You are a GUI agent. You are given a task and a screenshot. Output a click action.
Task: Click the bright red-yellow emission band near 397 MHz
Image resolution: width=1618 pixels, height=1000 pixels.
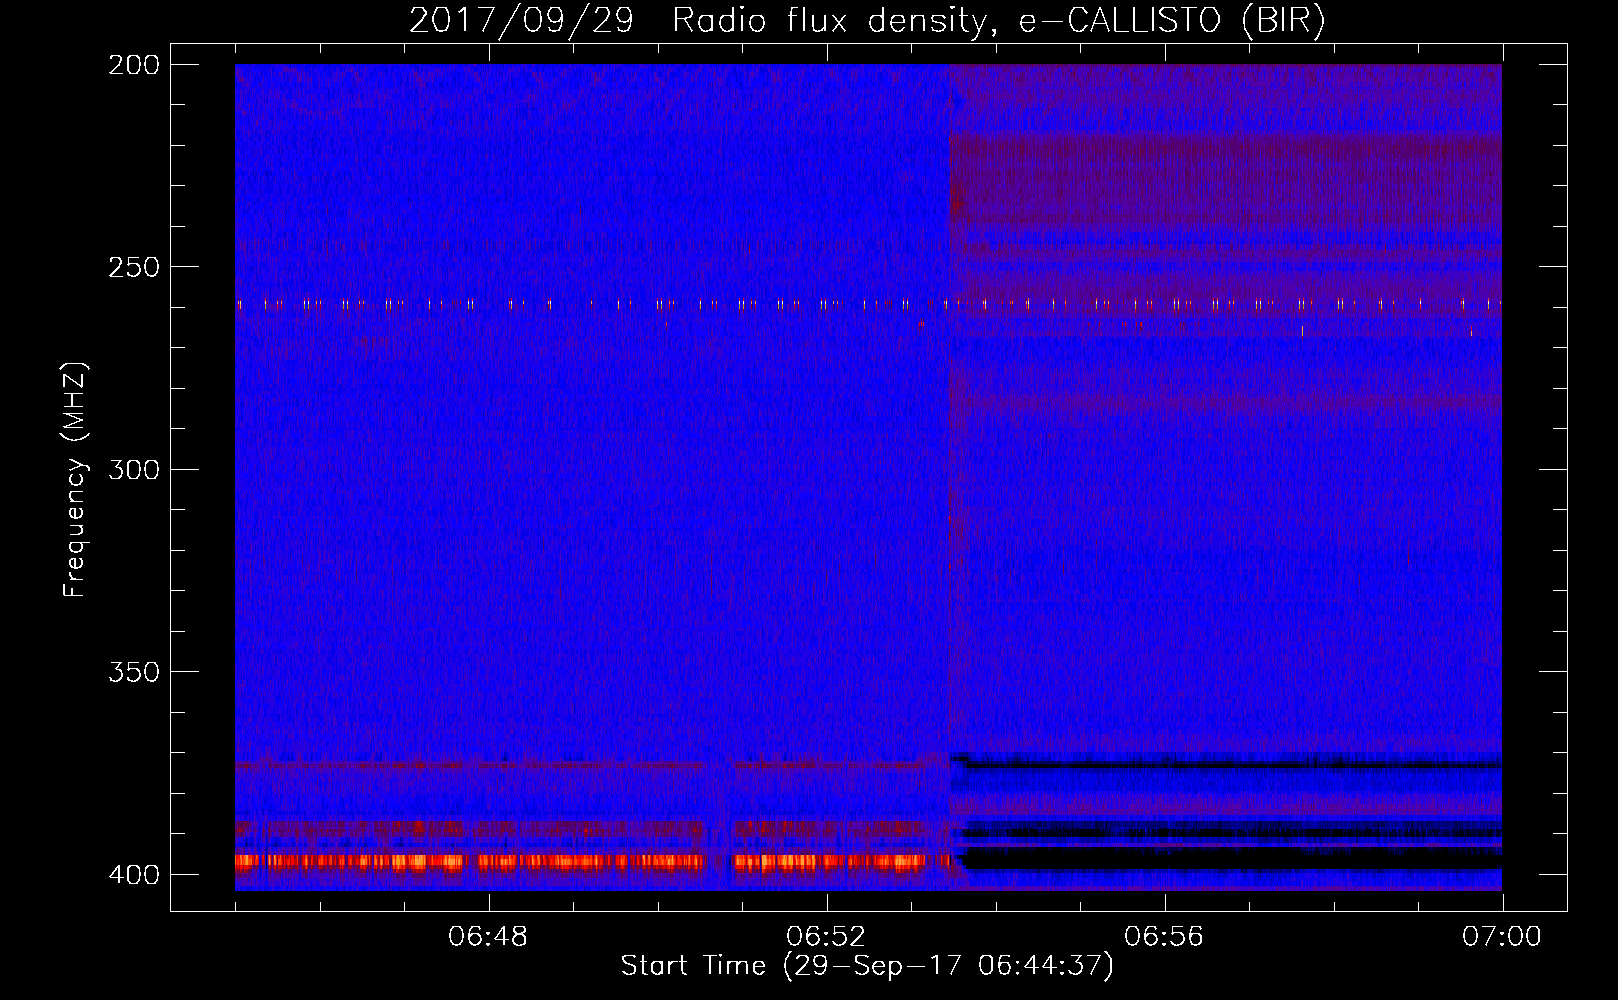[592, 861]
